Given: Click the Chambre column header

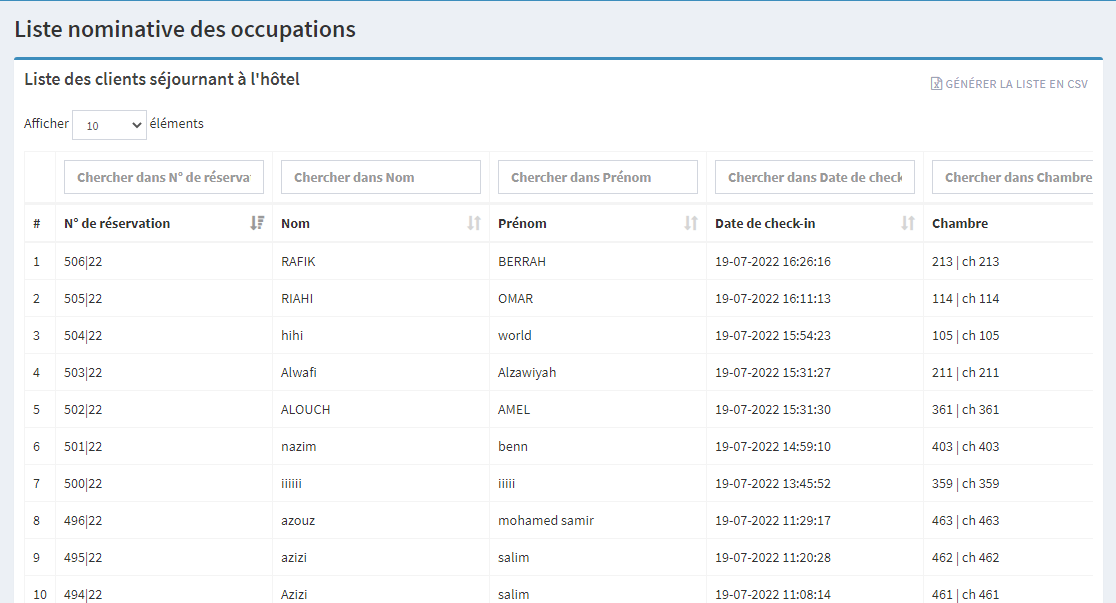Looking at the screenshot, I should coord(960,224).
